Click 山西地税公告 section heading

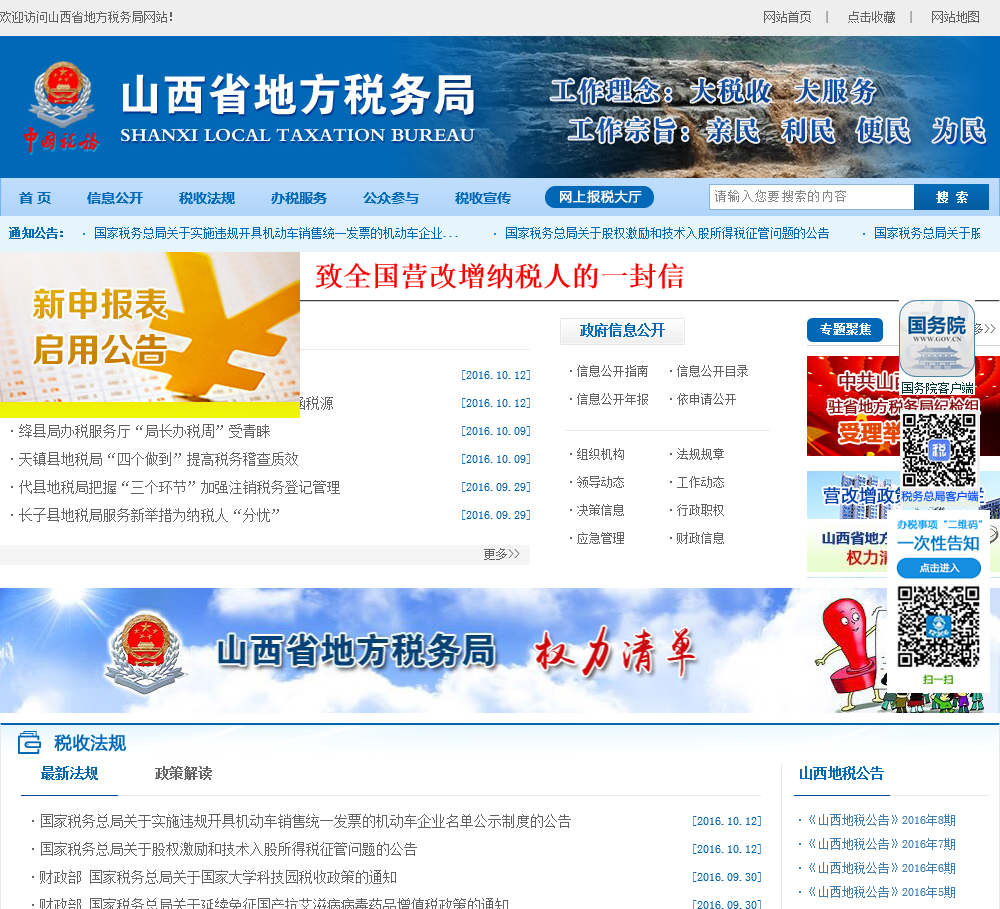[841, 774]
